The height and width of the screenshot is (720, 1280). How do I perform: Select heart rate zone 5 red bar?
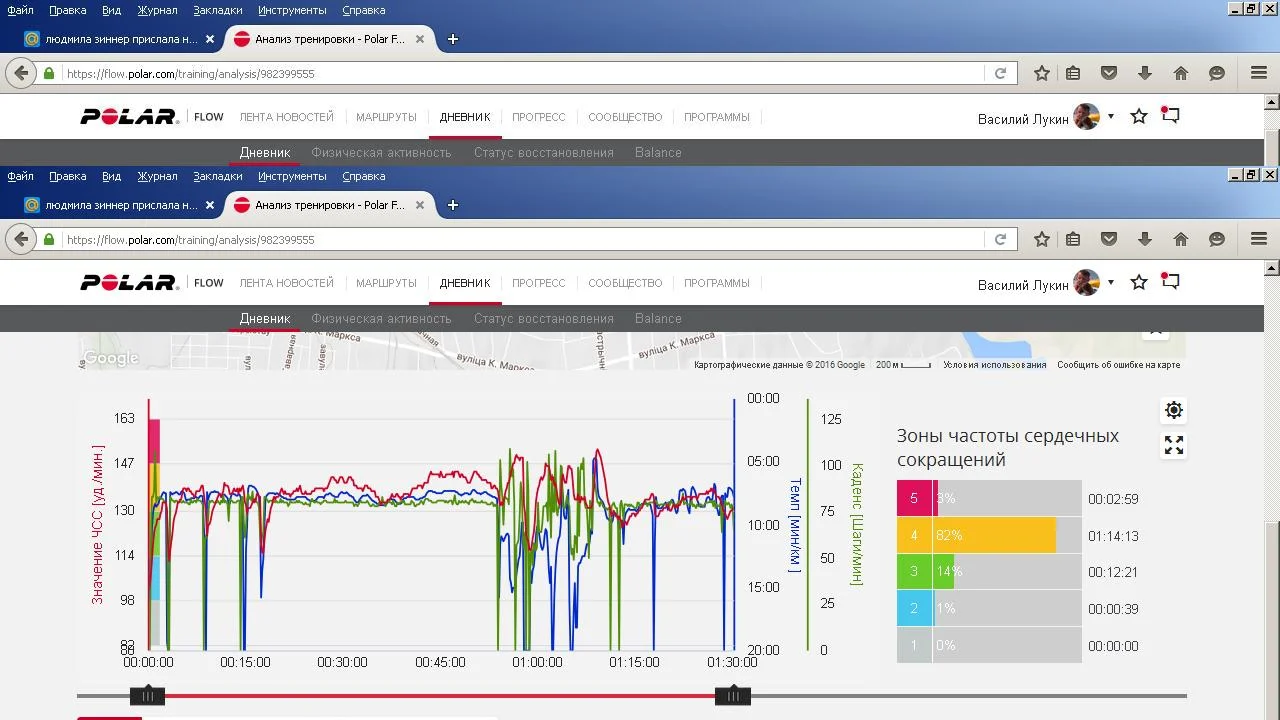tap(989, 498)
